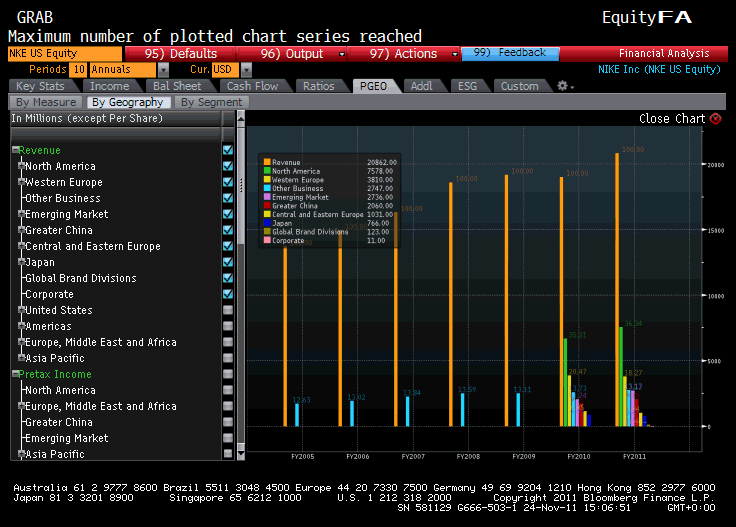Uncheck the Corporate series checkbox
This screenshot has height=527, width=736.
click(228, 295)
